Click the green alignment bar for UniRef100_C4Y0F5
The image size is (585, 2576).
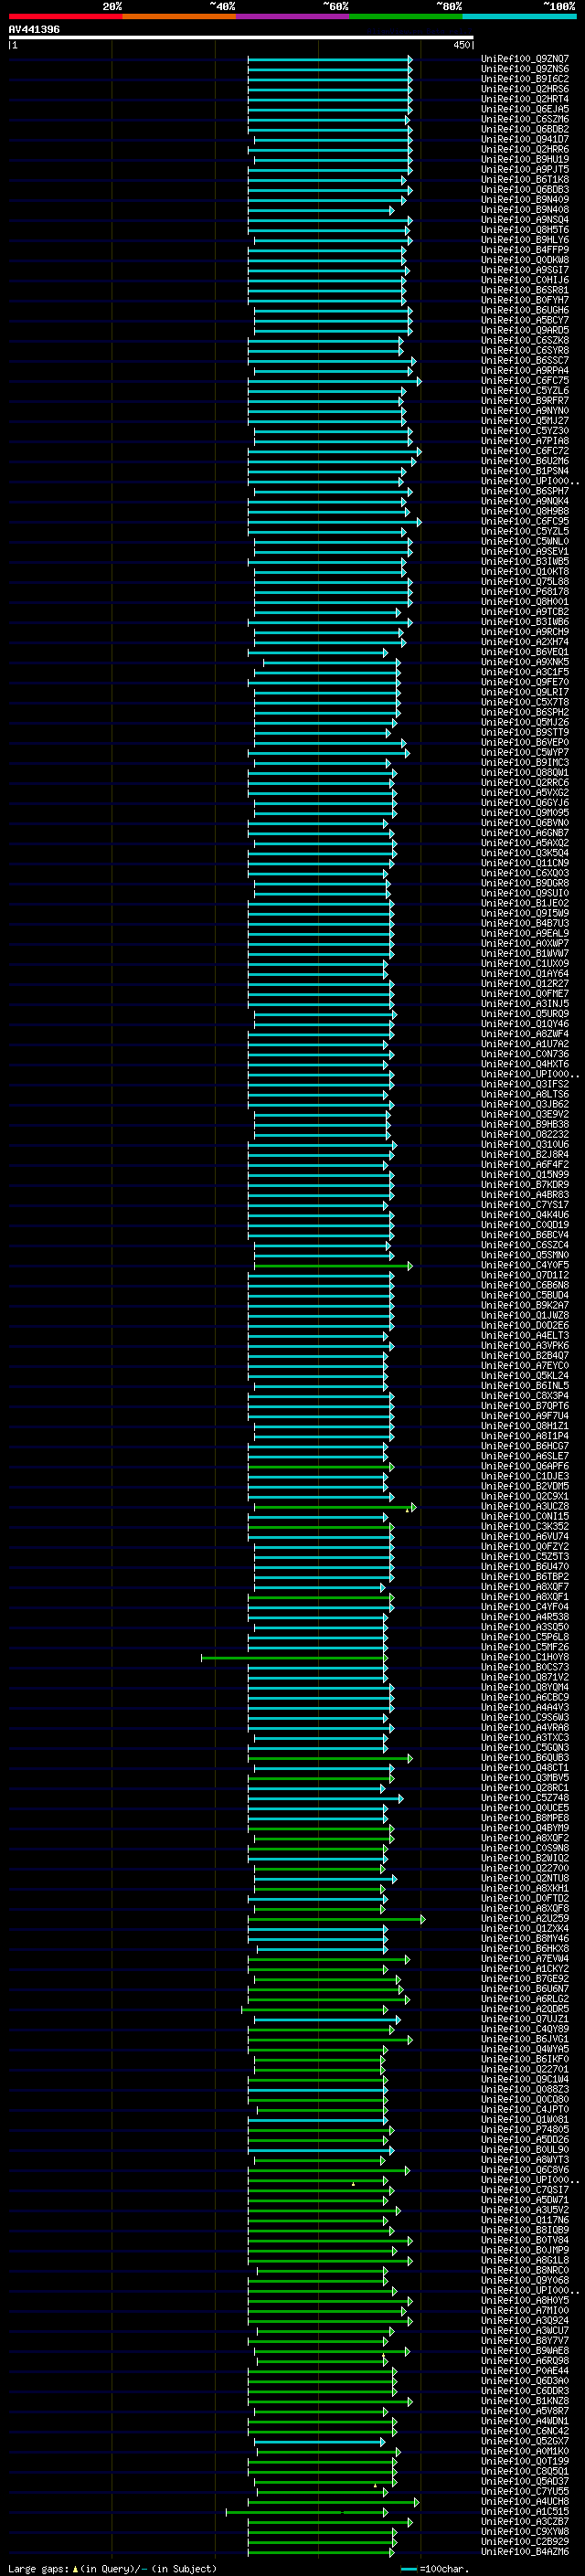[x=333, y=1266]
